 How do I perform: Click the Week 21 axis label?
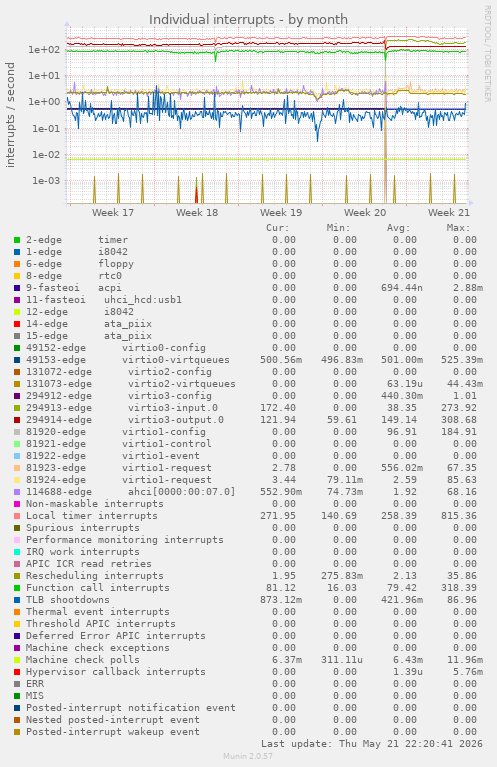pyautogui.click(x=449, y=213)
